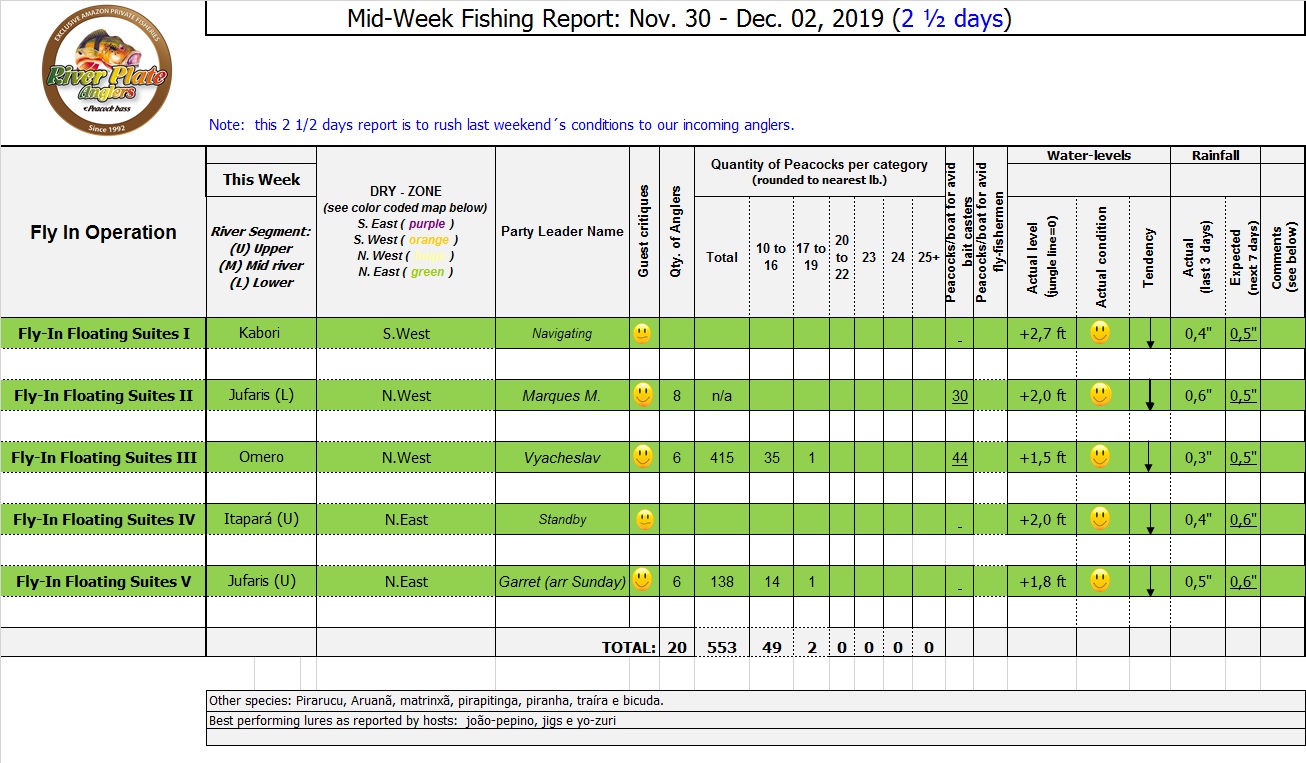Image resolution: width=1306 pixels, height=763 pixels.
Task: Click guest critique smiley for Floating Suites I
Action: click(642, 334)
